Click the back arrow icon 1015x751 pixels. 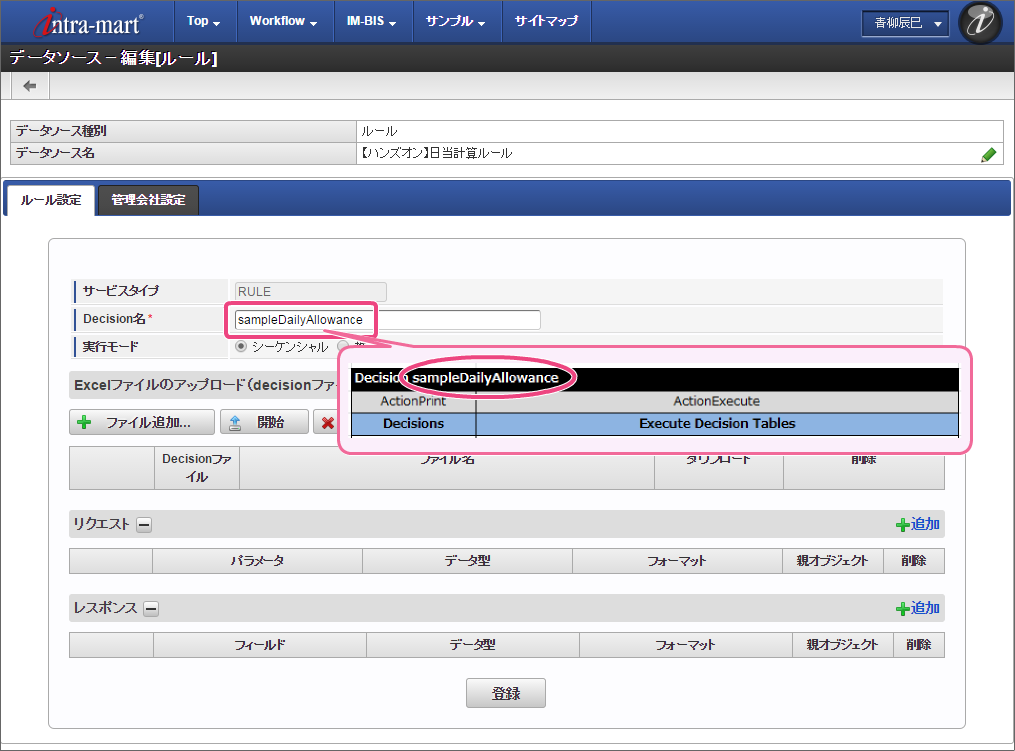(x=30, y=86)
